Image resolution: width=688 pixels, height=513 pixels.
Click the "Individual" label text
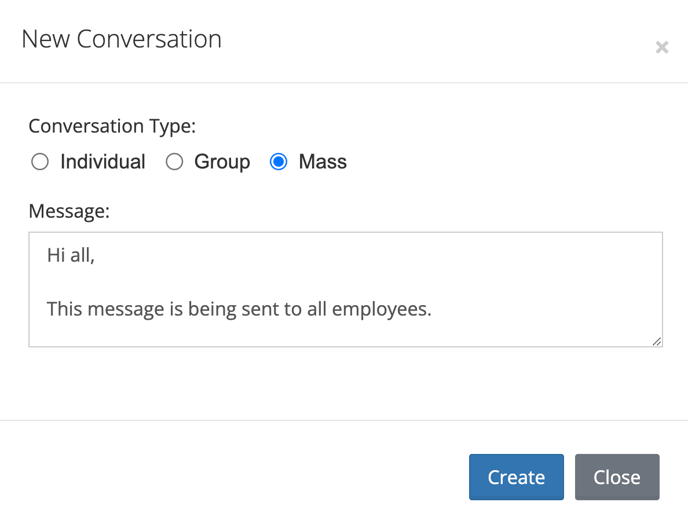pyautogui.click(x=103, y=161)
